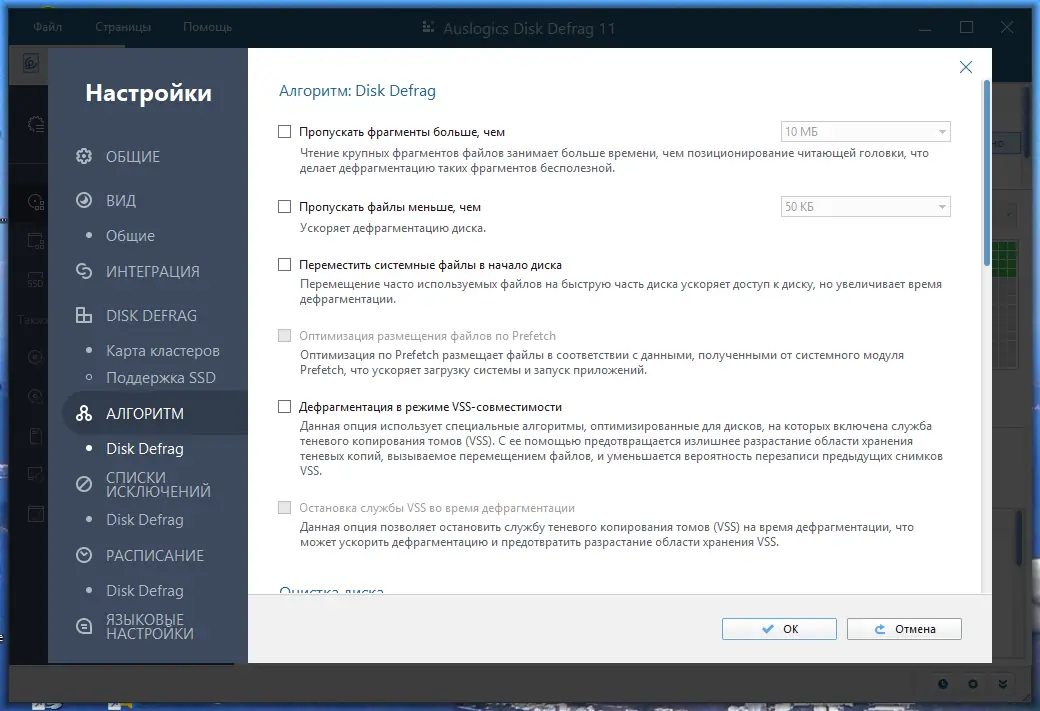Click the gear icon next to ОБЩИЕ
This screenshot has height=711, width=1040.
tap(84, 157)
